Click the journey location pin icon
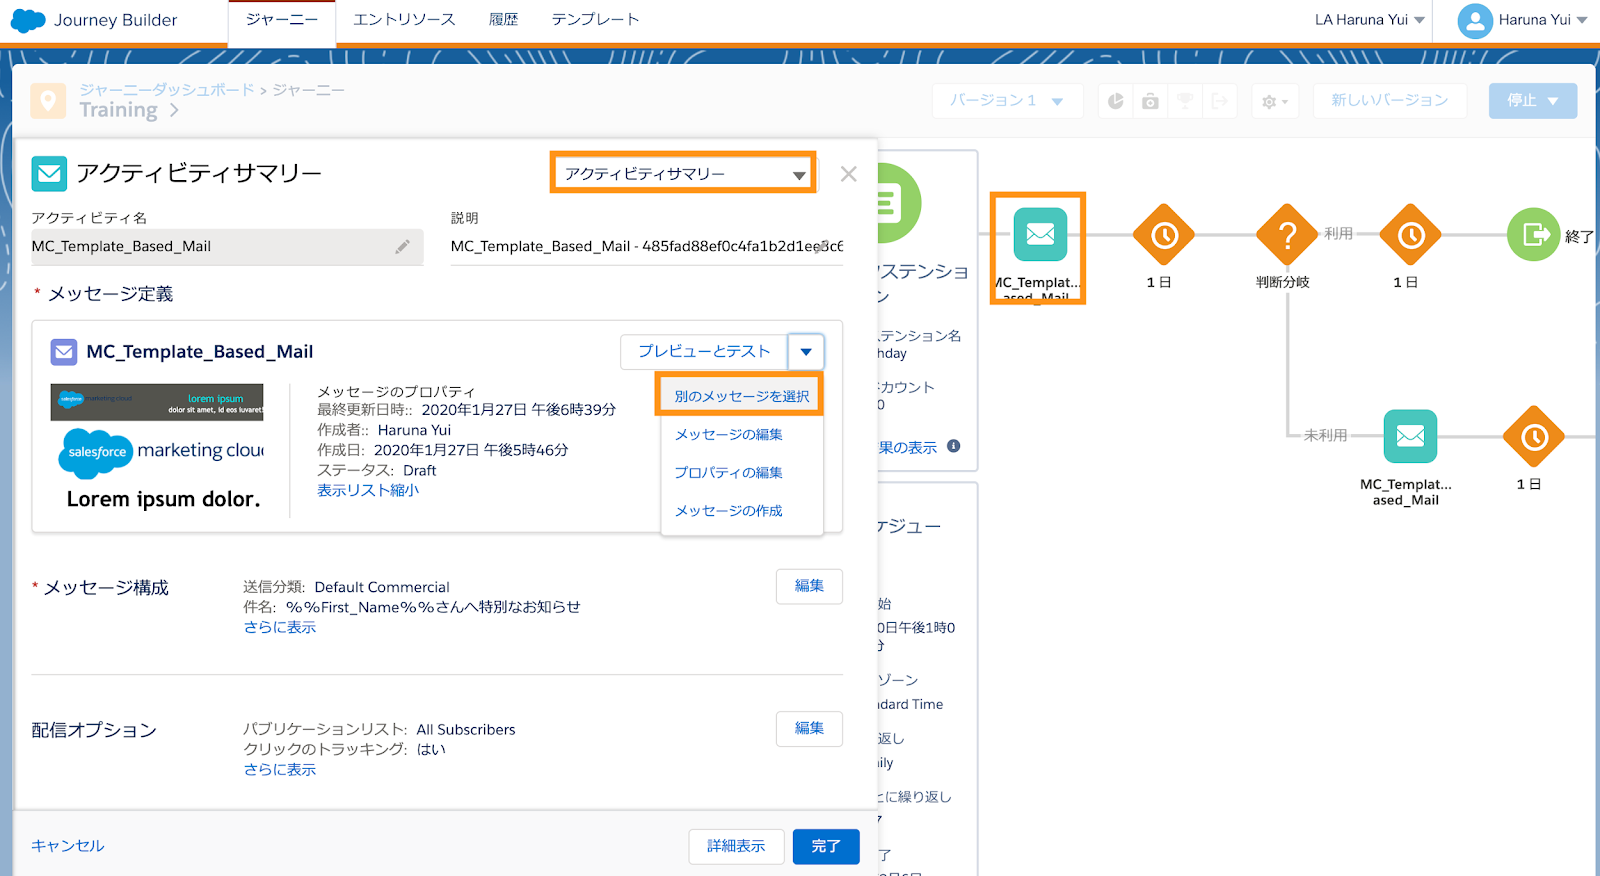Viewport: 1600px width, 876px height. click(48, 100)
